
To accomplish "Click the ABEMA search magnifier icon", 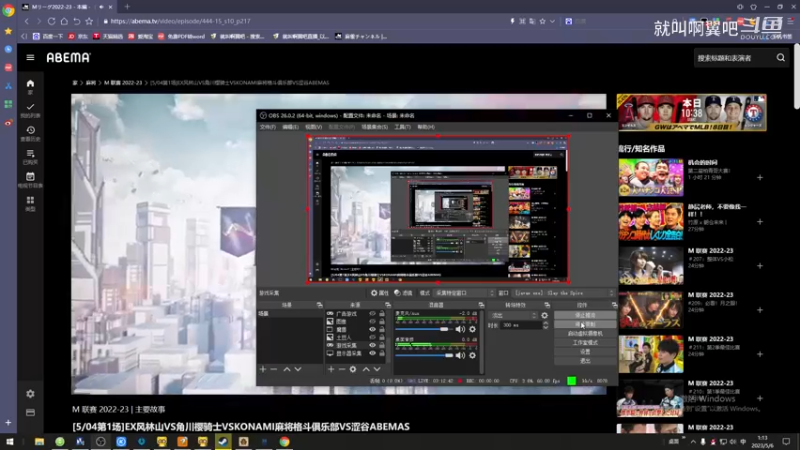I will [x=781, y=58].
